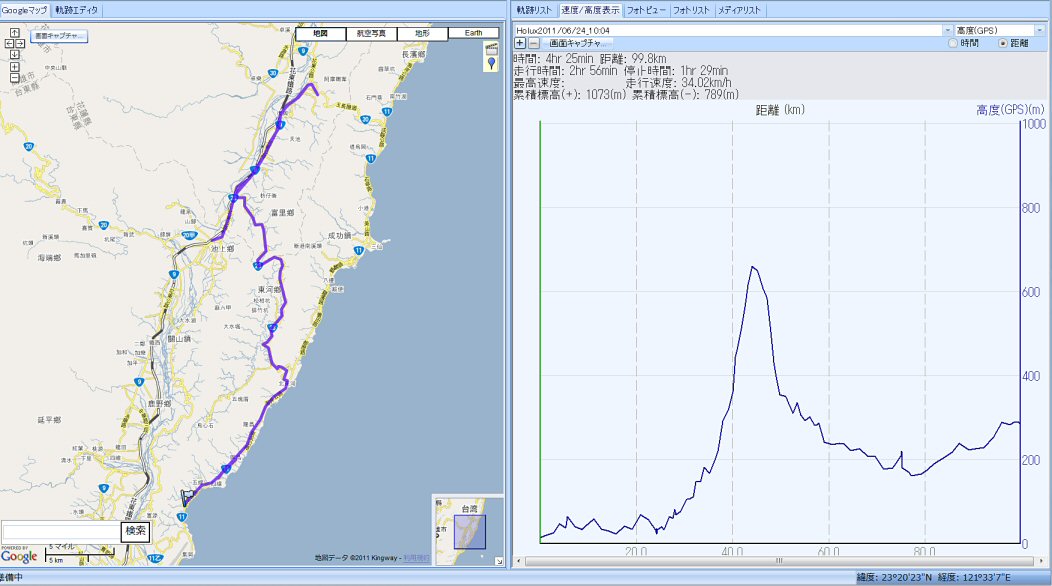Zoom in the map with plus button
The height and width of the screenshot is (586, 1052).
[15, 67]
